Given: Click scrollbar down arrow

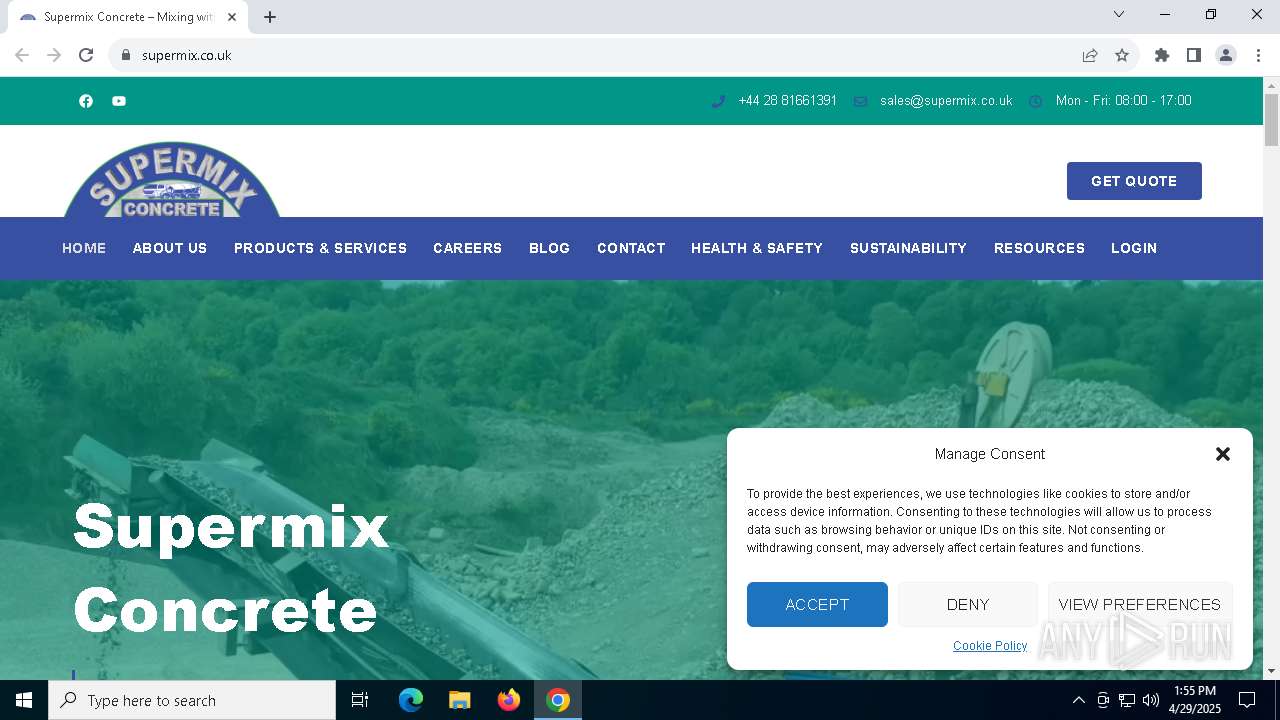Looking at the screenshot, I should pos(1271,671).
